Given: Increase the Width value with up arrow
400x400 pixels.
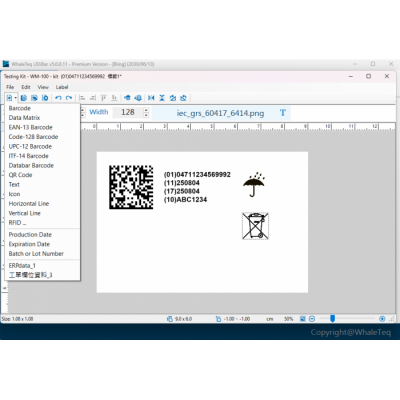Looking at the screenshot, I should point(146,110).
